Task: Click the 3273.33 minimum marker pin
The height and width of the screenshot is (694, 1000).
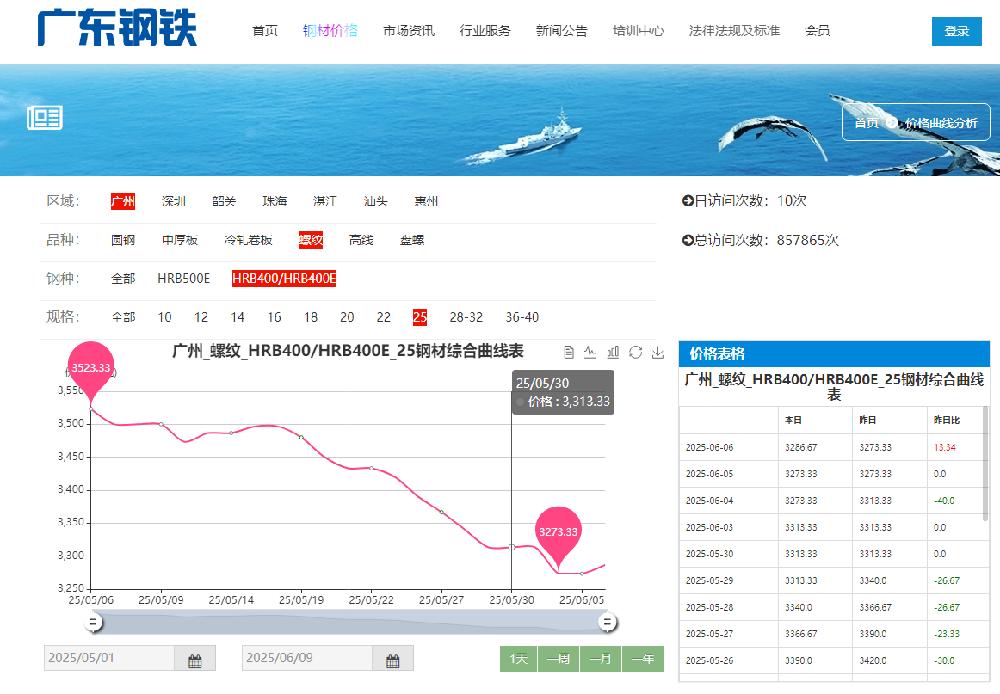Action: point(558,534)
